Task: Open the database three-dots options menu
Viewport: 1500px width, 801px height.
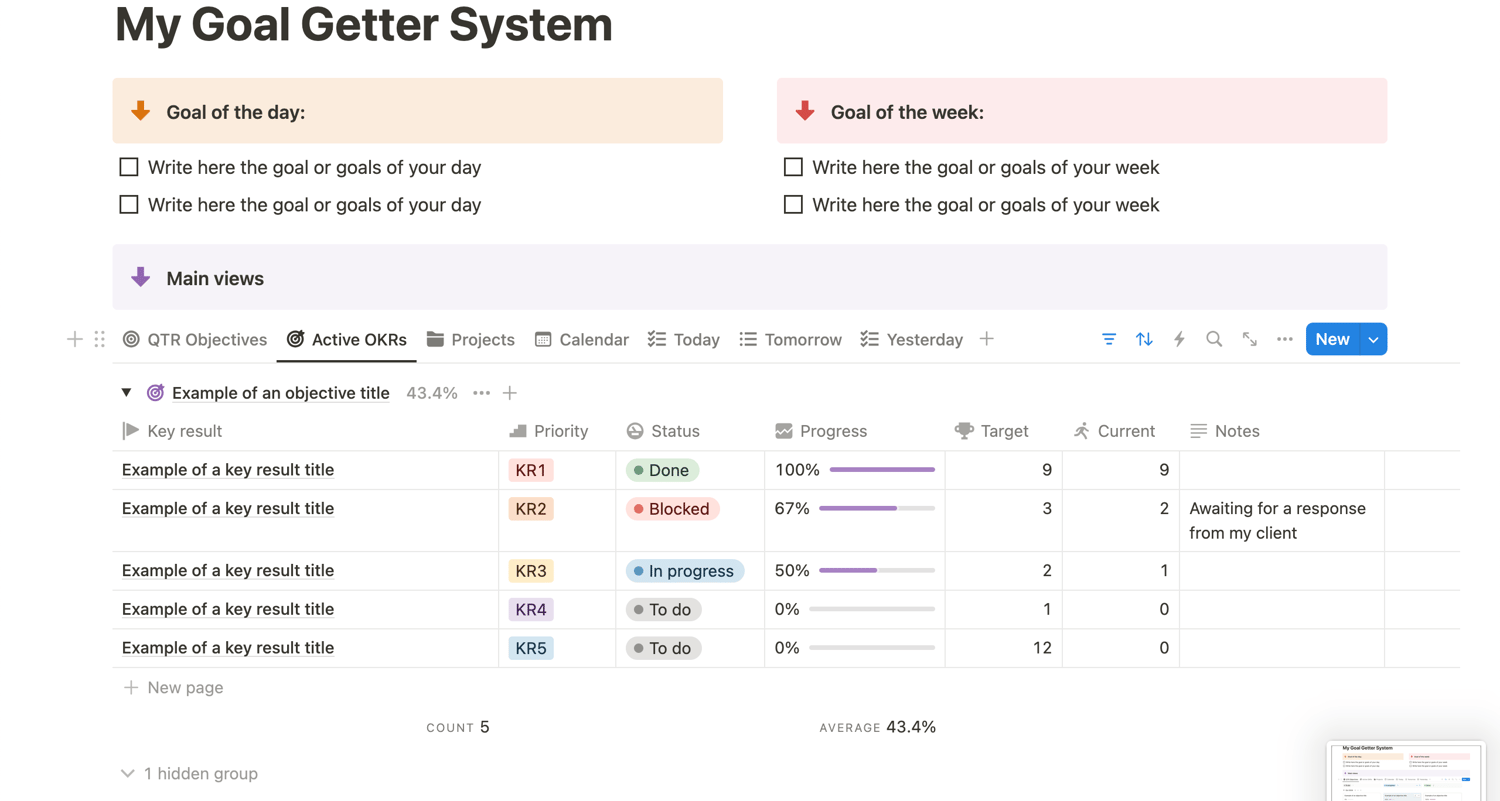Action: point(1285,339)
